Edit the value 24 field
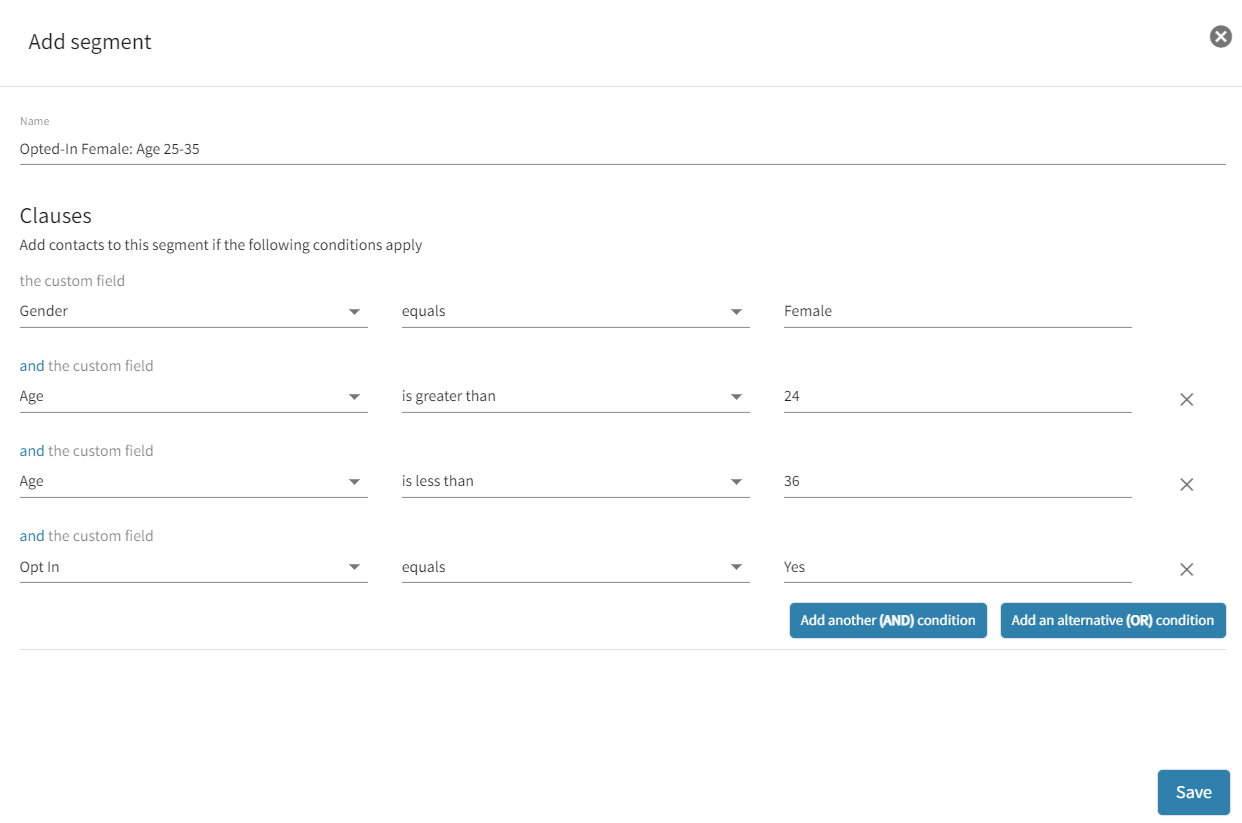The height and width of the screenshot is (823, 1242). pos(957,397)
